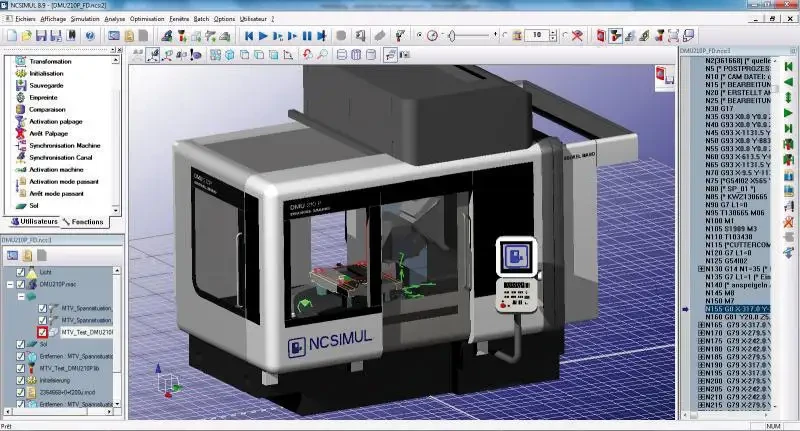The height and width of the screenshot is (431, 800).
Task: Select the radio button beside the speed clock
Action: click(419, 35)
